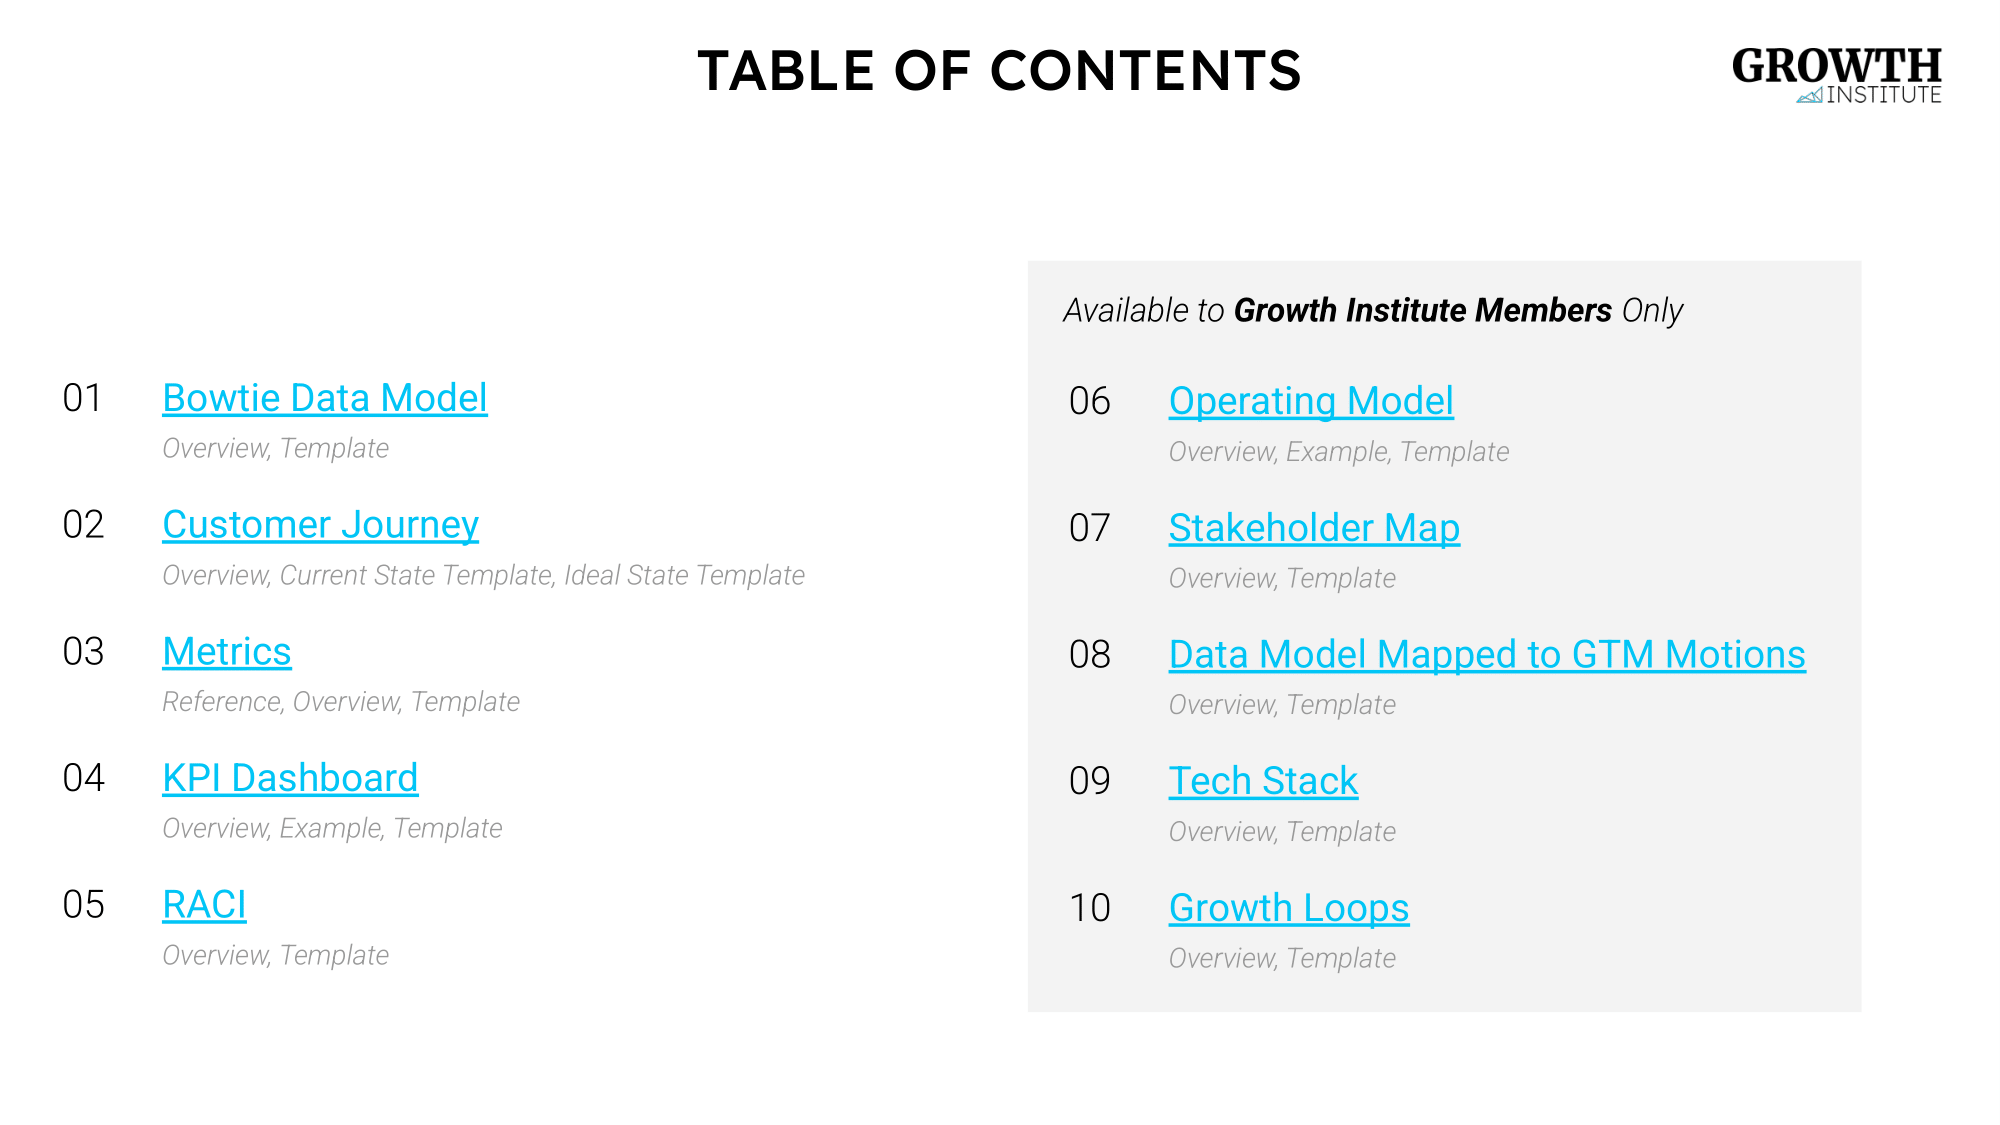Click the members-only availability heading
This screenshot has width=2000, height=1125.
click(1372, 311)
